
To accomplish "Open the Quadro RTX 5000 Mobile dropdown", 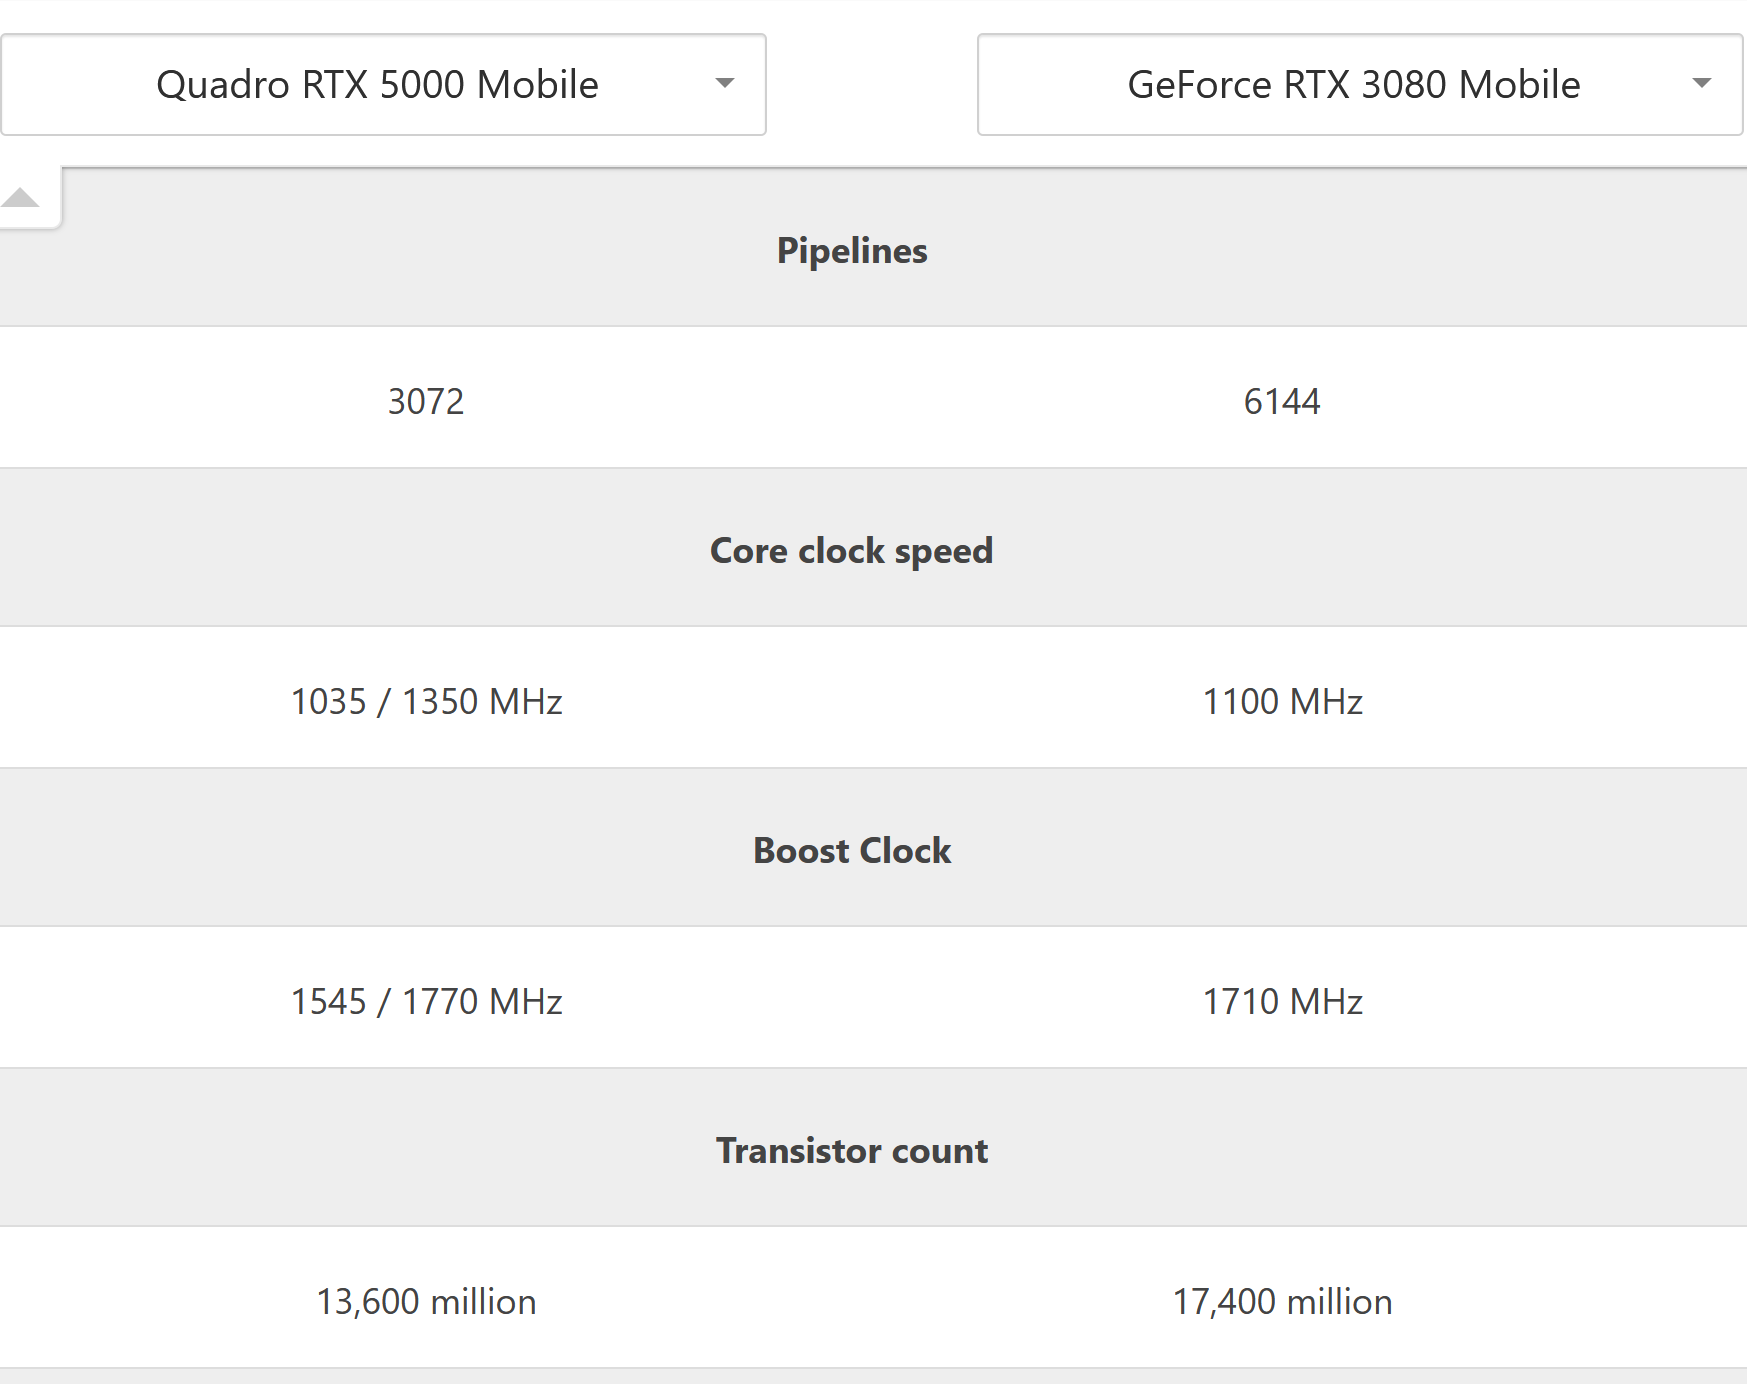I will 383,85.
